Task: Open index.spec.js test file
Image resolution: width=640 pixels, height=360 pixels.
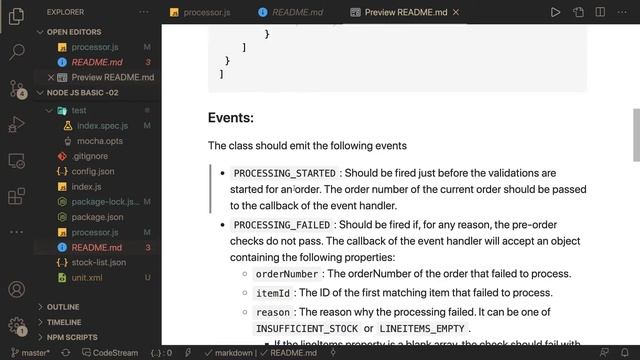Action: [102, 125]
